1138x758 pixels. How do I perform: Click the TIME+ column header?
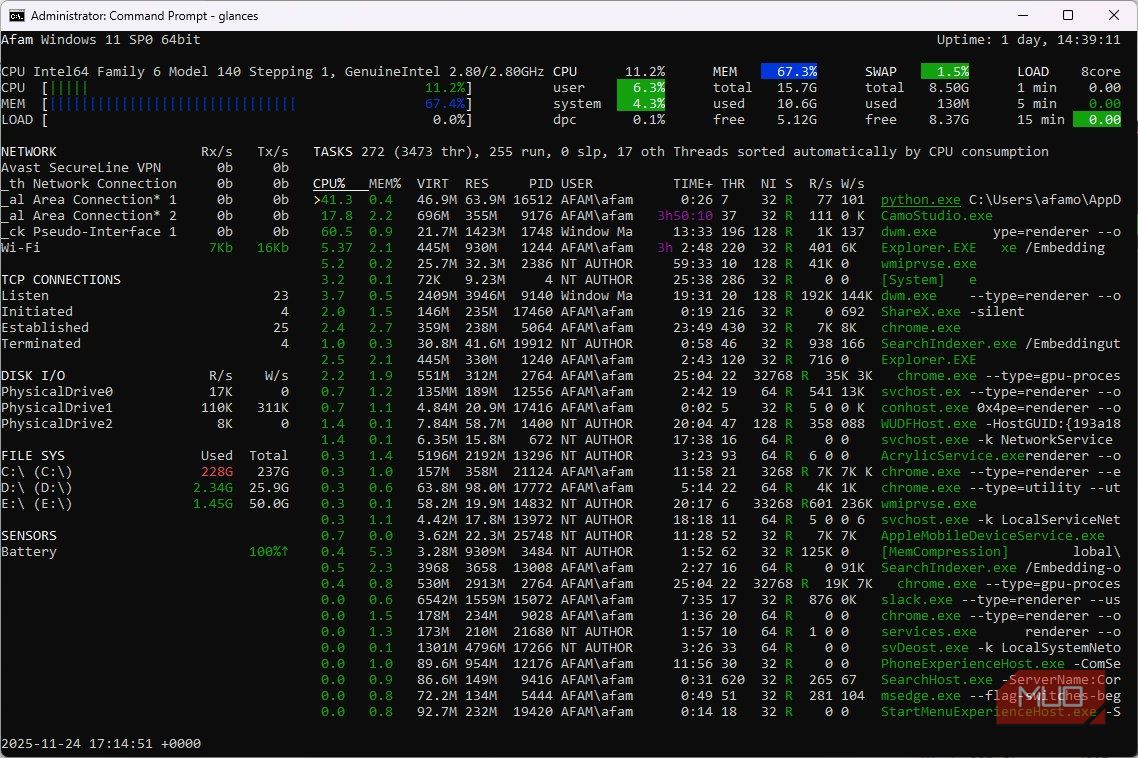[692, 184]
